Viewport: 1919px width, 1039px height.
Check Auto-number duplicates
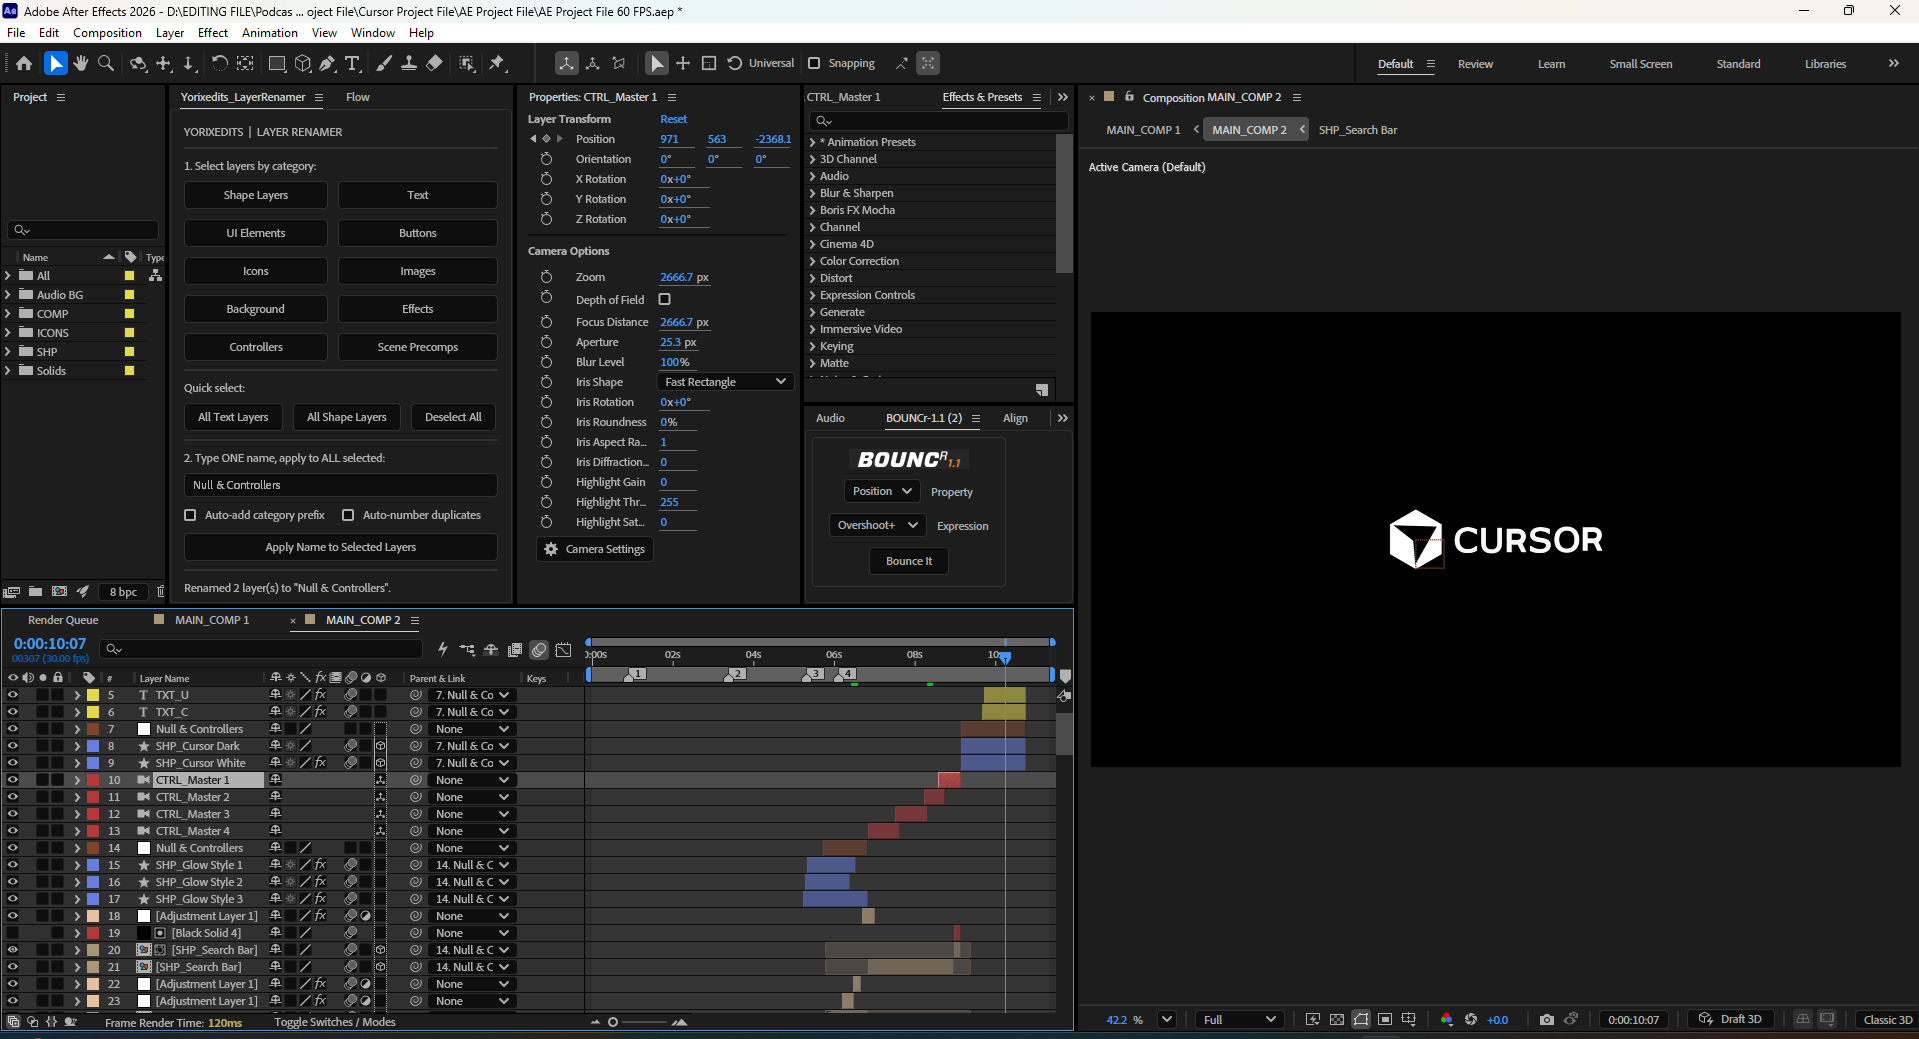coord(348,515)
